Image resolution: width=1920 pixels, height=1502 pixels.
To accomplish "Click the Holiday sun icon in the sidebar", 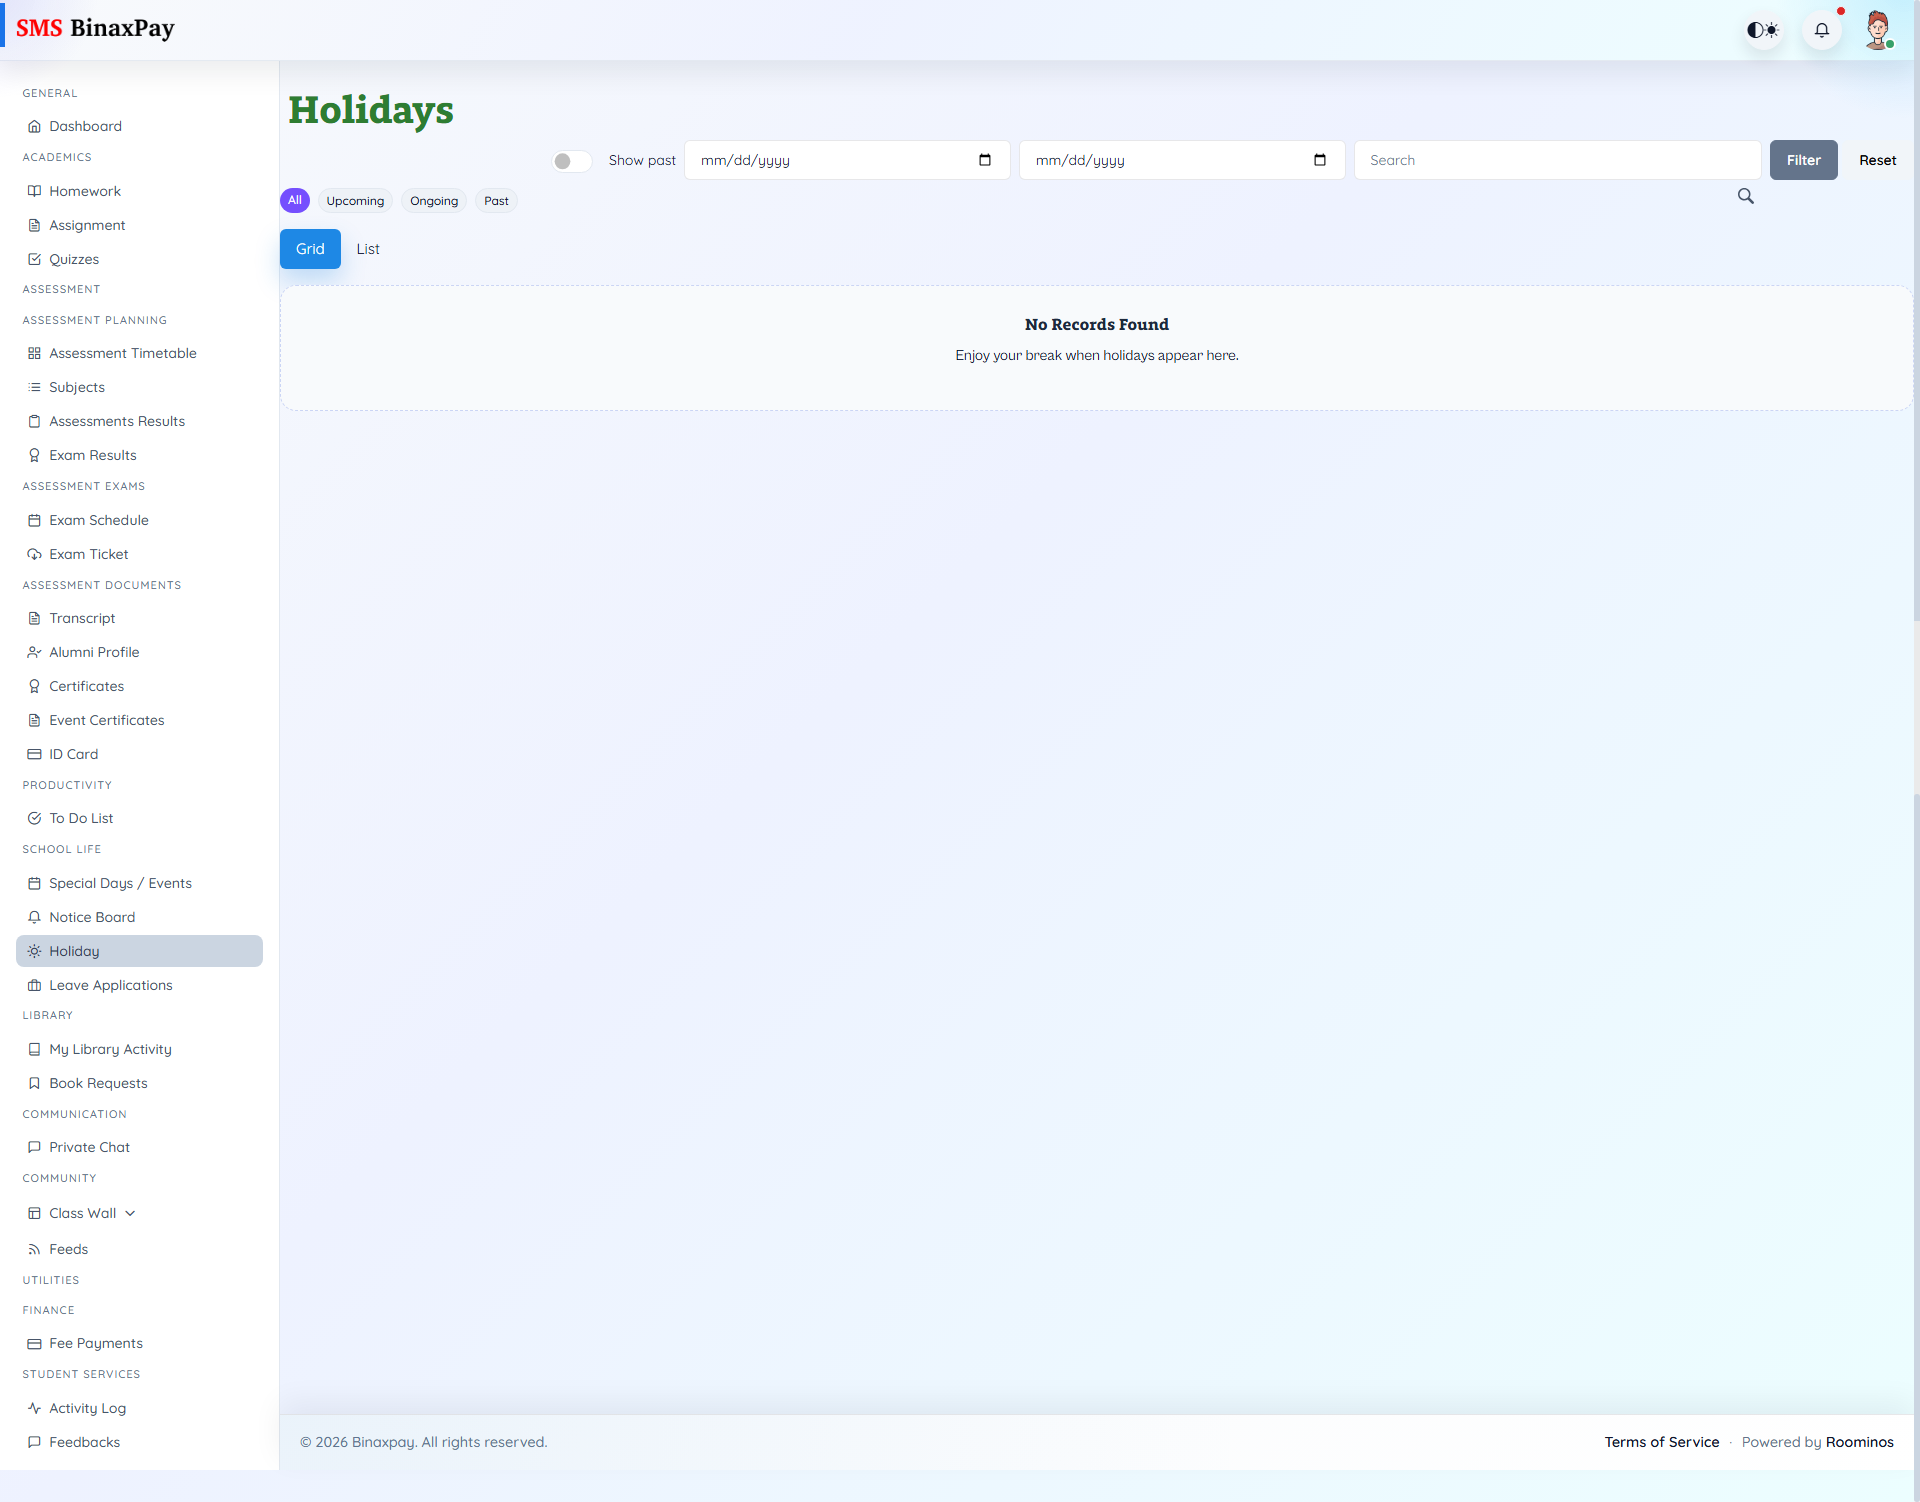I will [x=34, y=951].
